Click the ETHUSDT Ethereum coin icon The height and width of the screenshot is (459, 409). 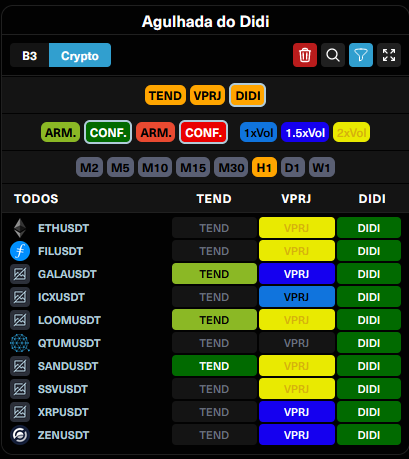[20, 228]
